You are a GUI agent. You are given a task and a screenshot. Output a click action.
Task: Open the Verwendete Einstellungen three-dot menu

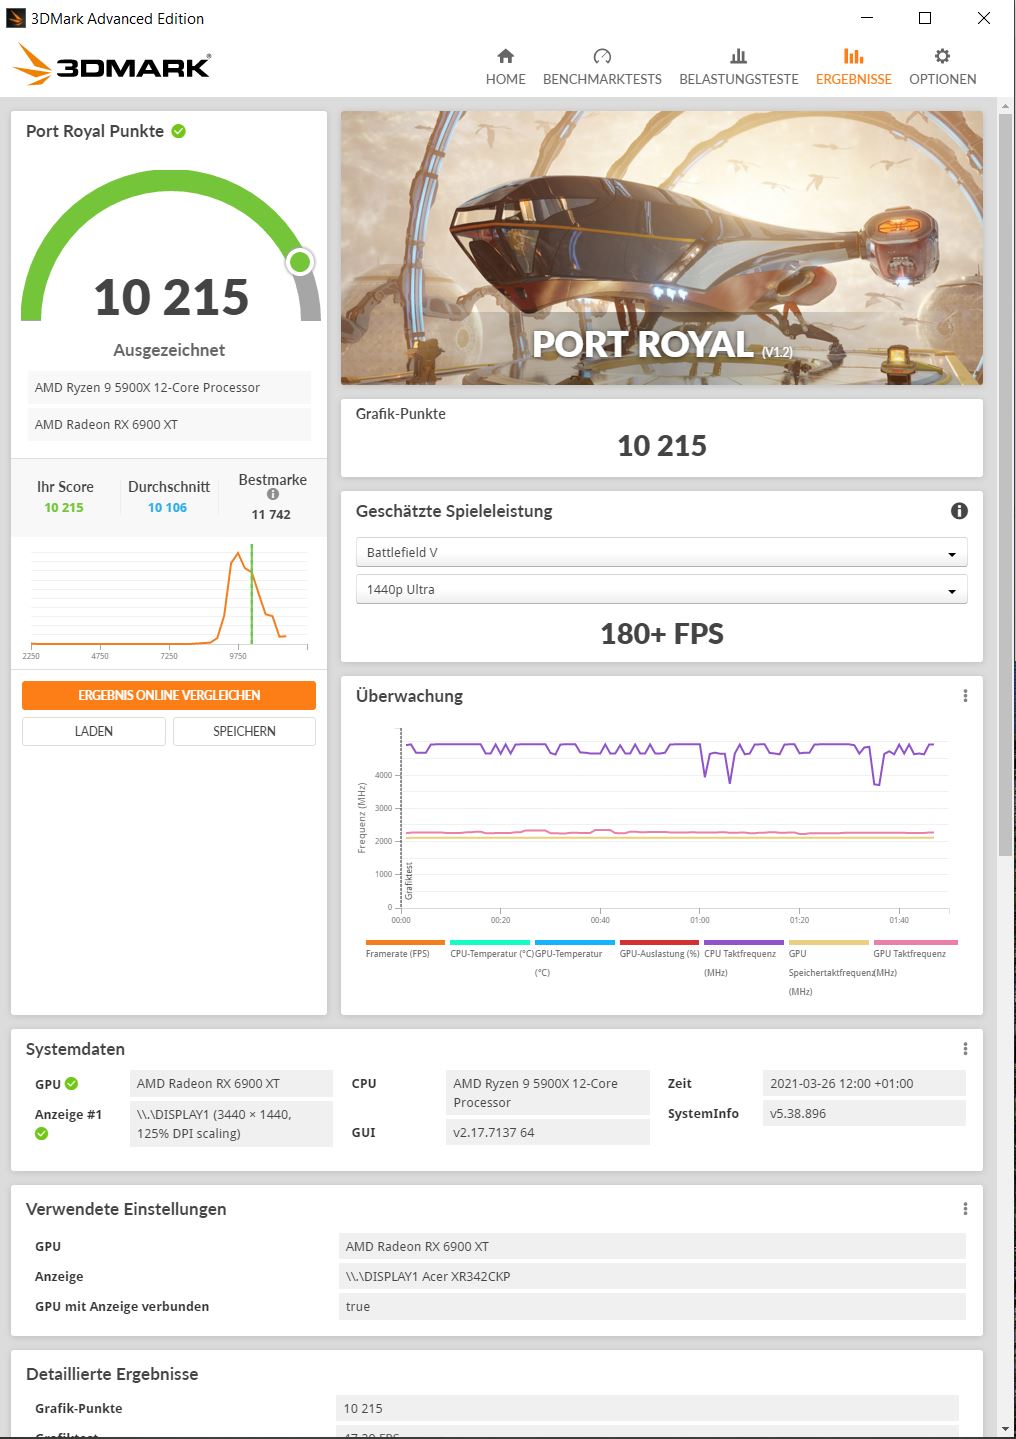point(965,1209)
